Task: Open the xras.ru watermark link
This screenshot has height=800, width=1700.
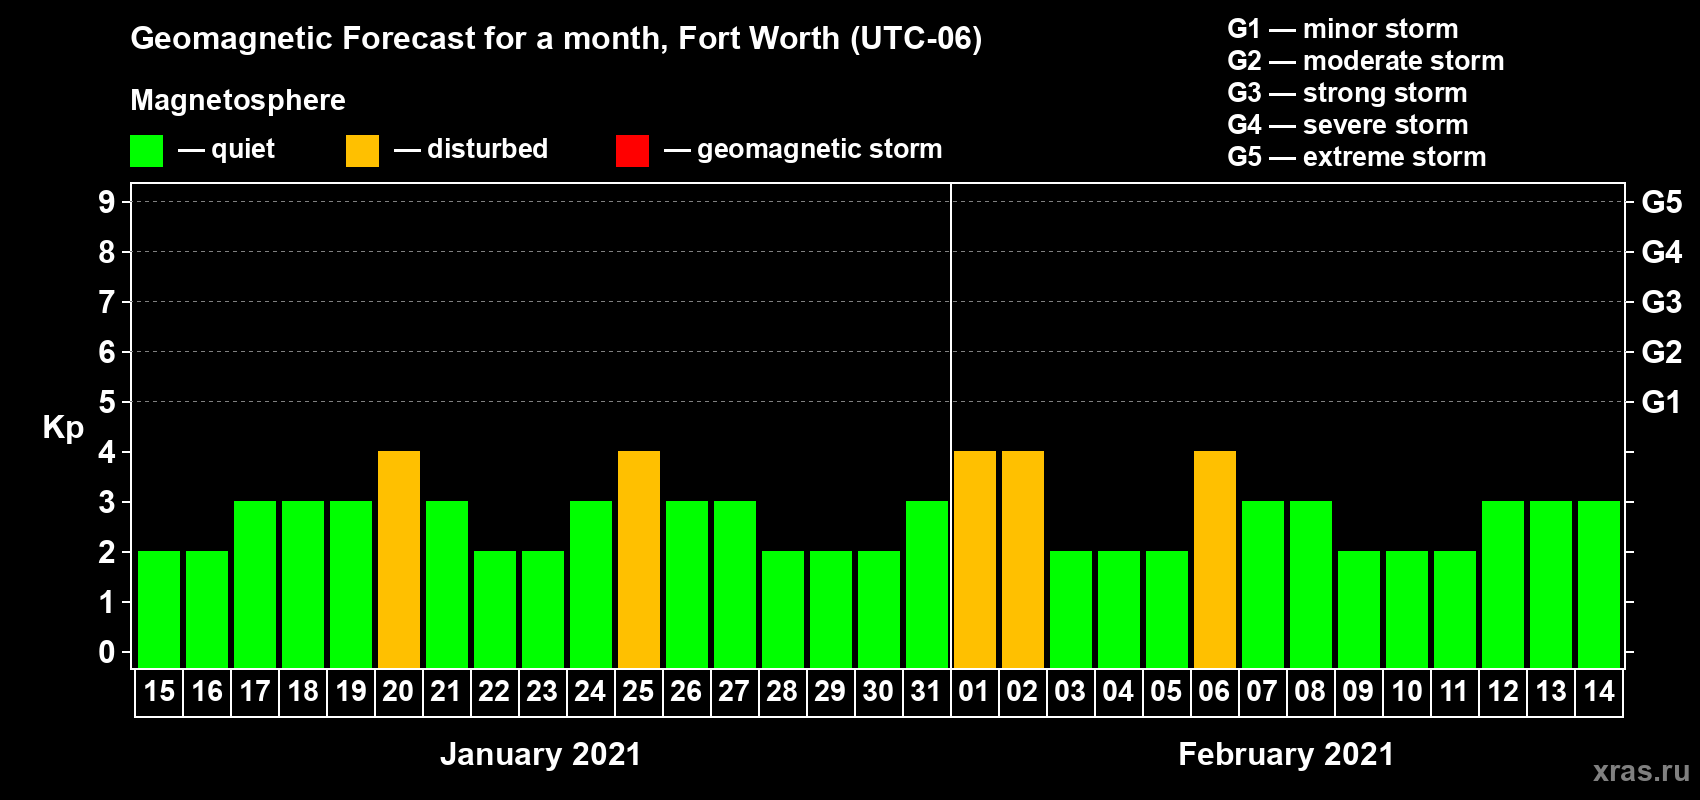Action: tap(1640, 771)
